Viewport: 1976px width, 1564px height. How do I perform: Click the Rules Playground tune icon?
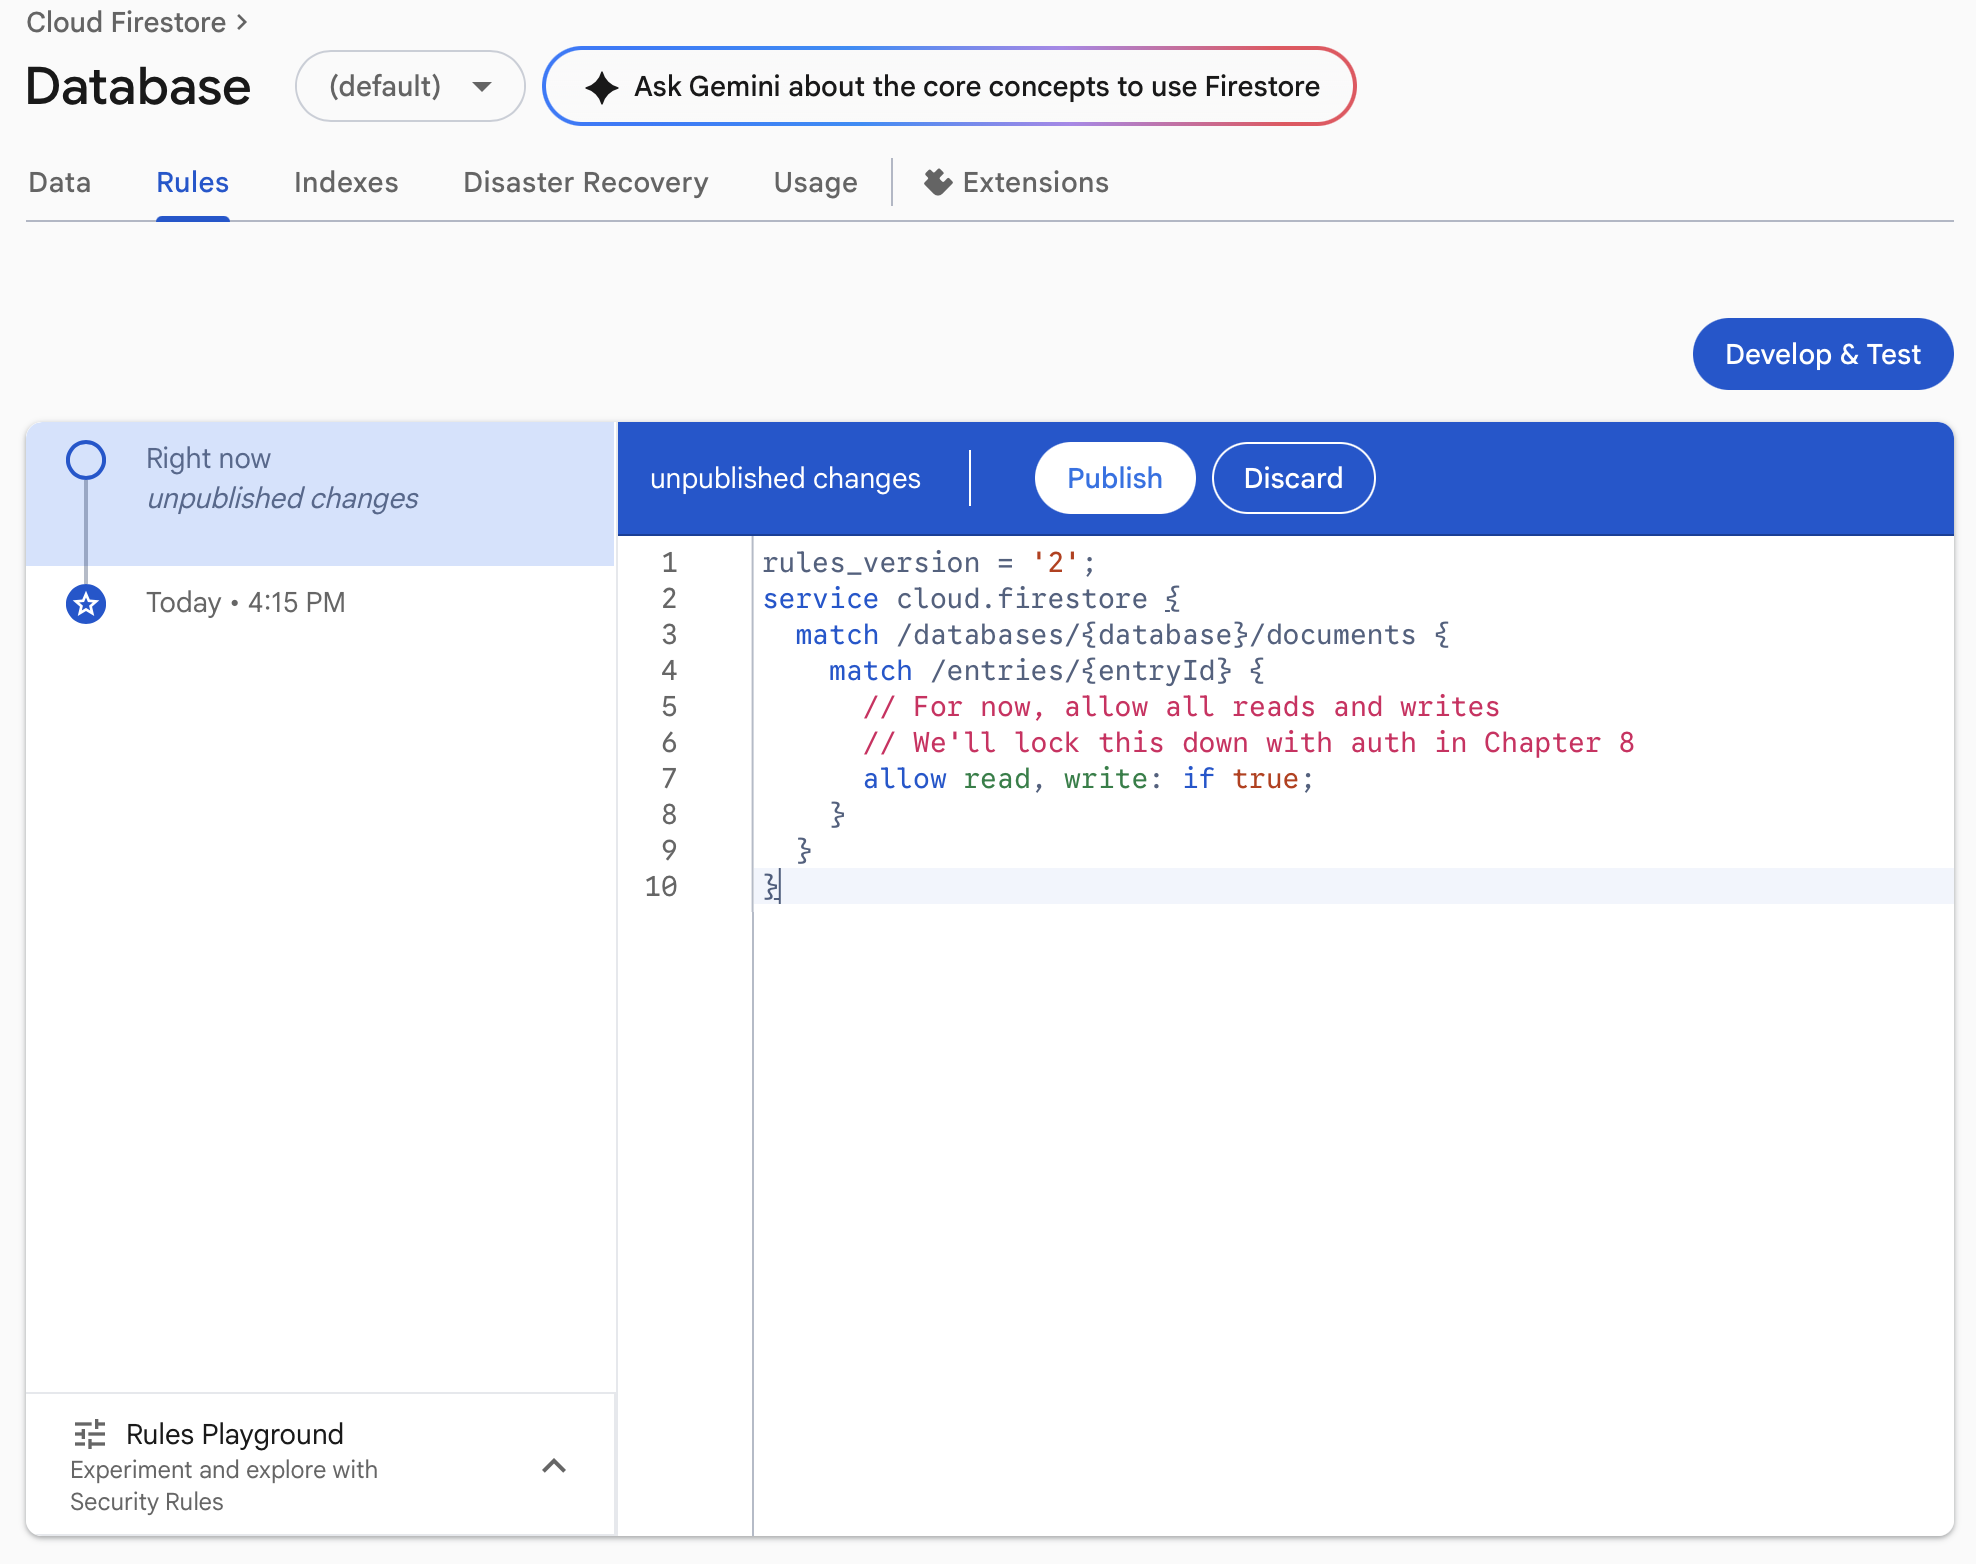click(89, 1434)
